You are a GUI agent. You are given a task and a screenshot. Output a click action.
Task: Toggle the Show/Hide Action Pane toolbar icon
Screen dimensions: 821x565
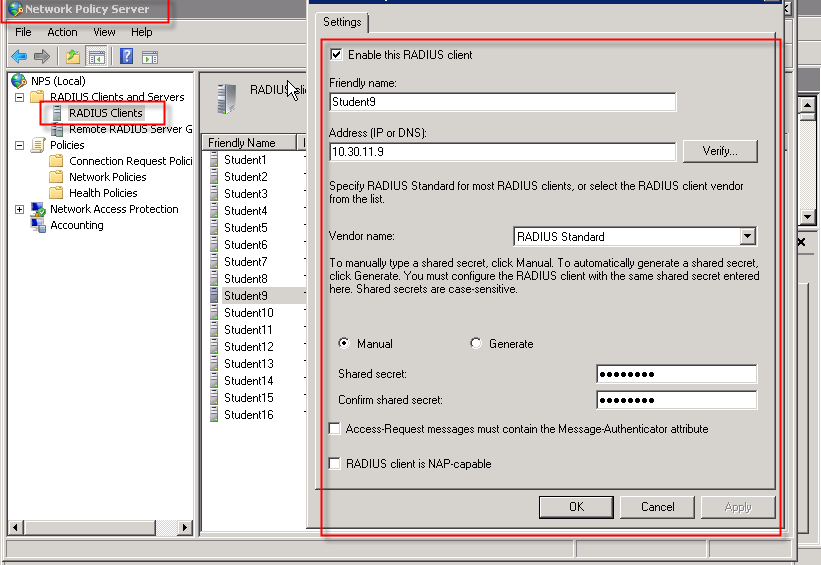tap(150, 57)
